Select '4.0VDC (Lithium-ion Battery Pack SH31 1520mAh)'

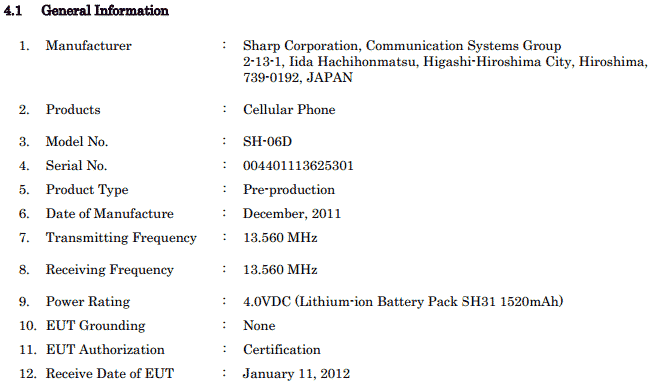click(403, 301)
